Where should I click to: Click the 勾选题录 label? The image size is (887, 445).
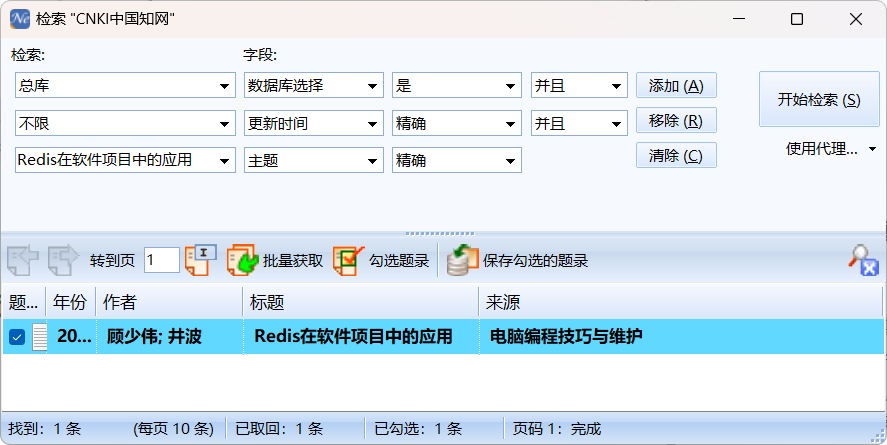[399, 261]
